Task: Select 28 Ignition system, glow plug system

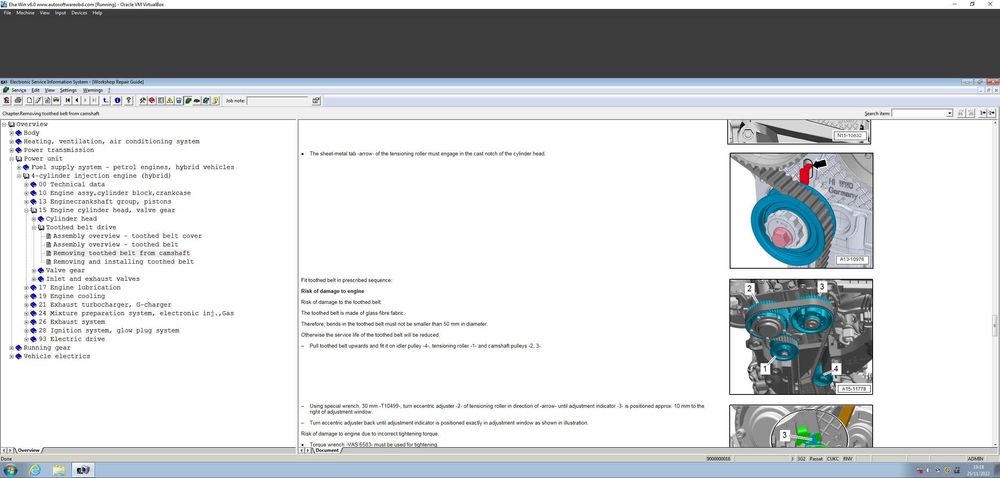Action: click(x=108, y=330)
